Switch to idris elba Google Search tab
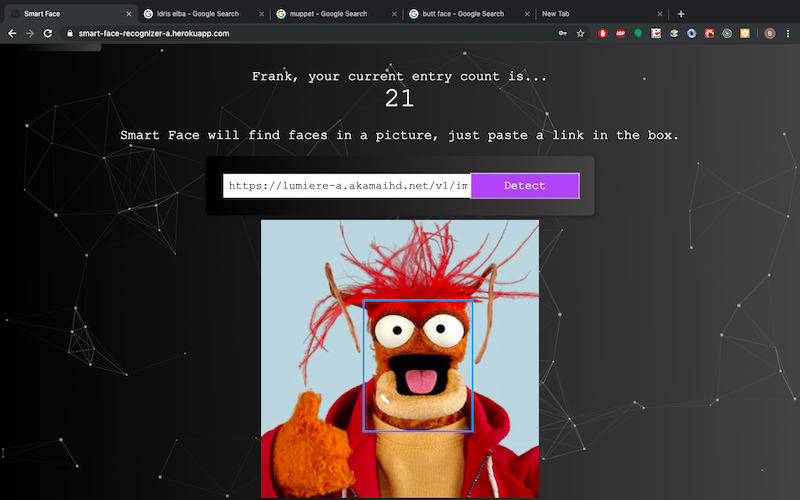Viewport: 800px width, 500px height. [204, 14]
